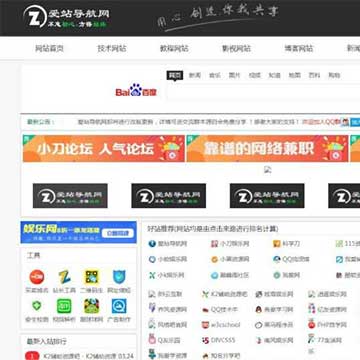
Task: Open the 靠谱的网络兼职 banner
Action: [x=267, y=148]
